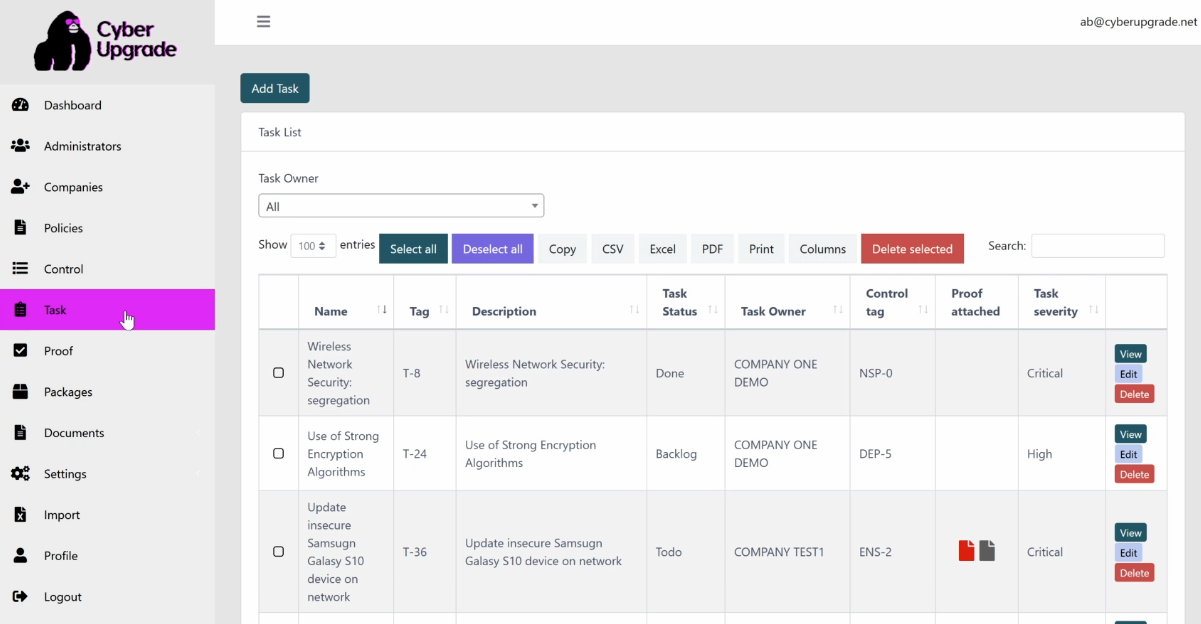Open the Dashboard gauge icon

point(20,105)
